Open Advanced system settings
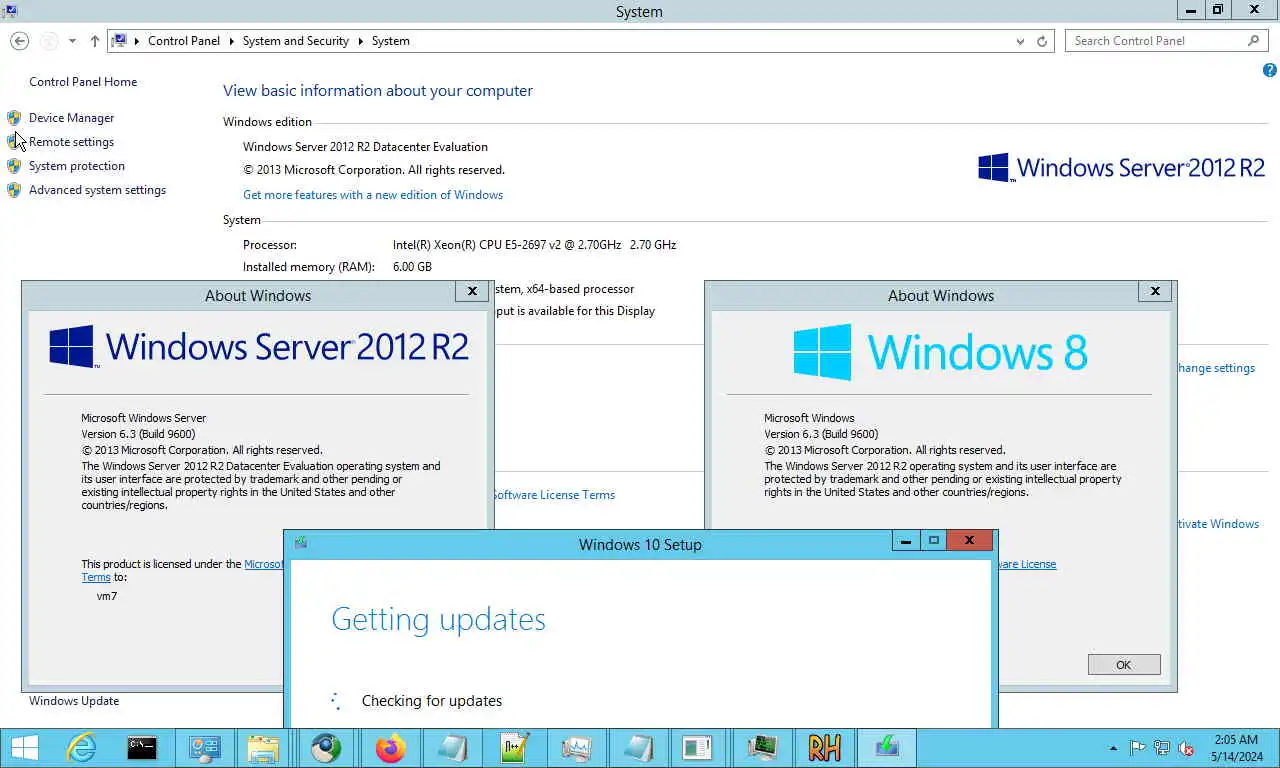The image size is (1280, 768). click(97, 190)
